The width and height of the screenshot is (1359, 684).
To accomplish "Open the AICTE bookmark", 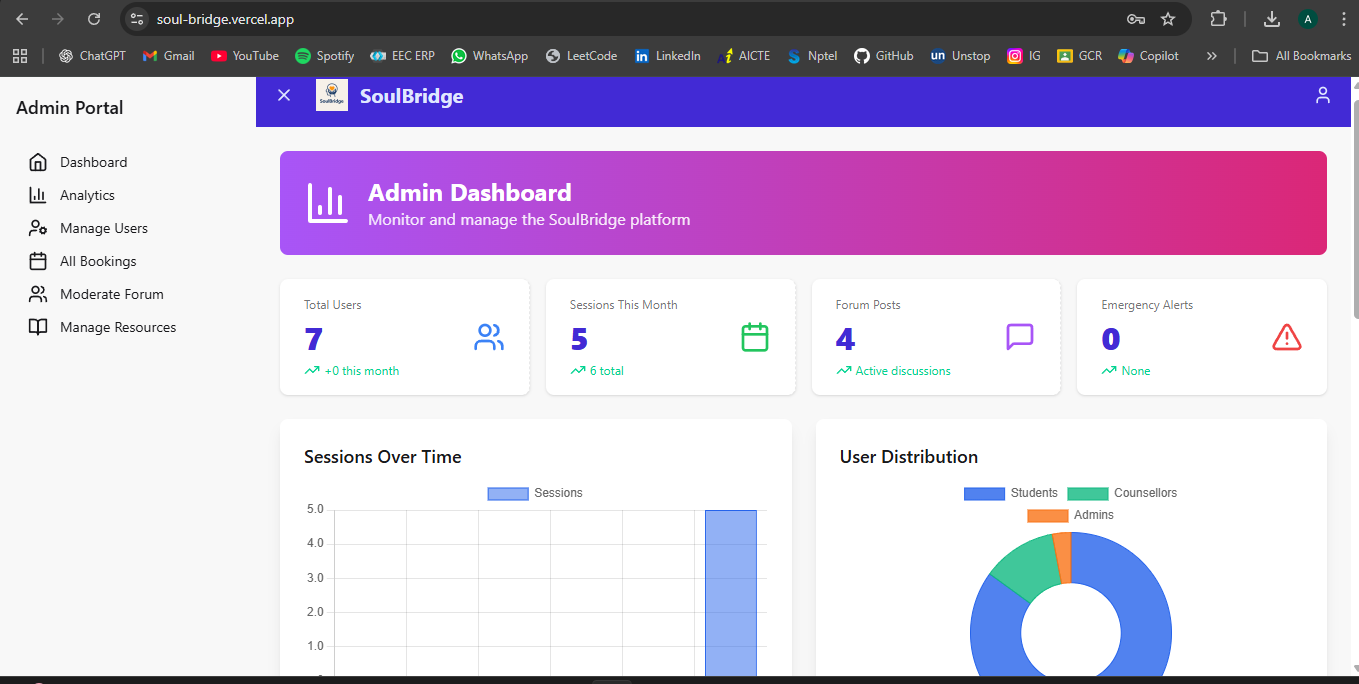I will tap(743, 56).
